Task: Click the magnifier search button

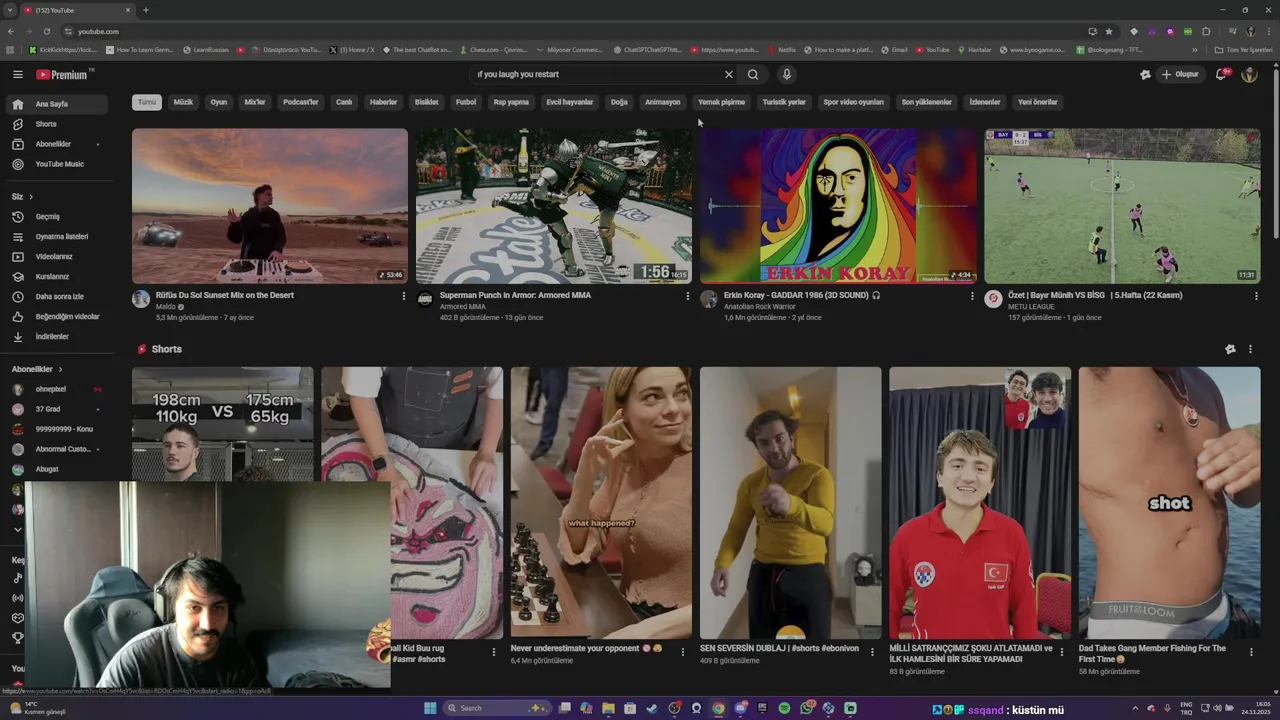Action: click(753, 74)
